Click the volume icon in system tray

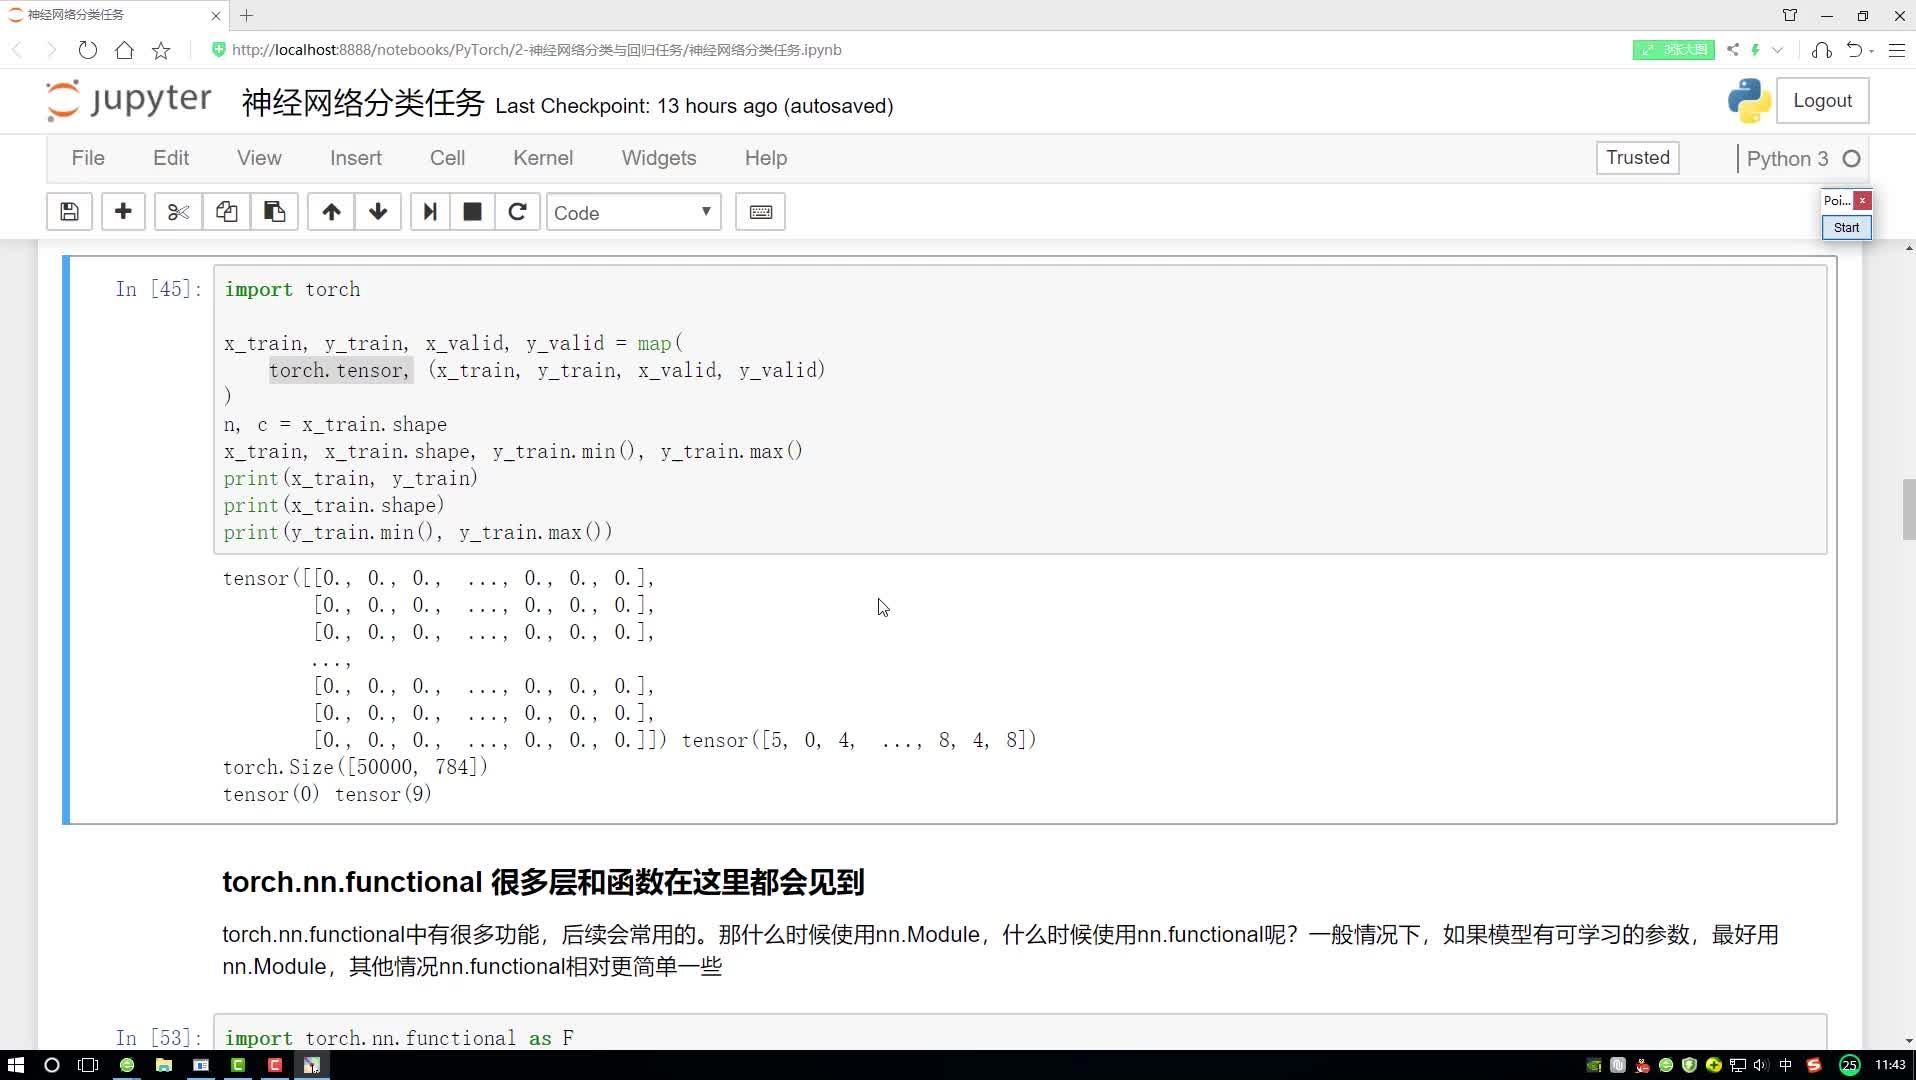(x=1761, y=1065)
